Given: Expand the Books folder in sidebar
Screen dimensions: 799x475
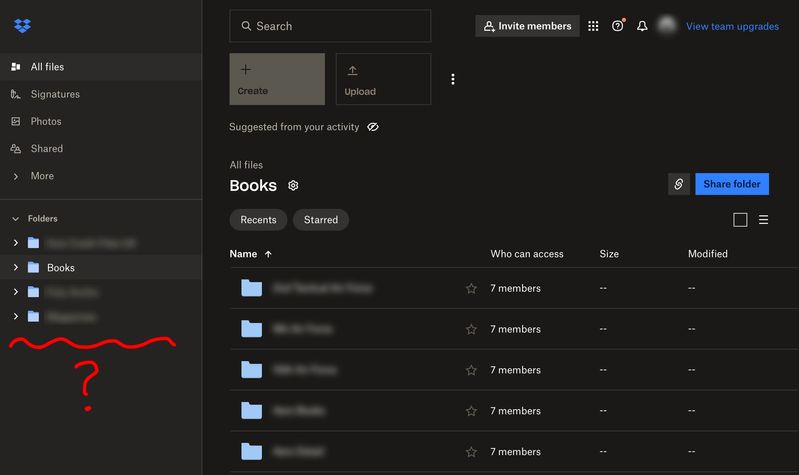Looking at the screenshot, I should click(15, 267).
